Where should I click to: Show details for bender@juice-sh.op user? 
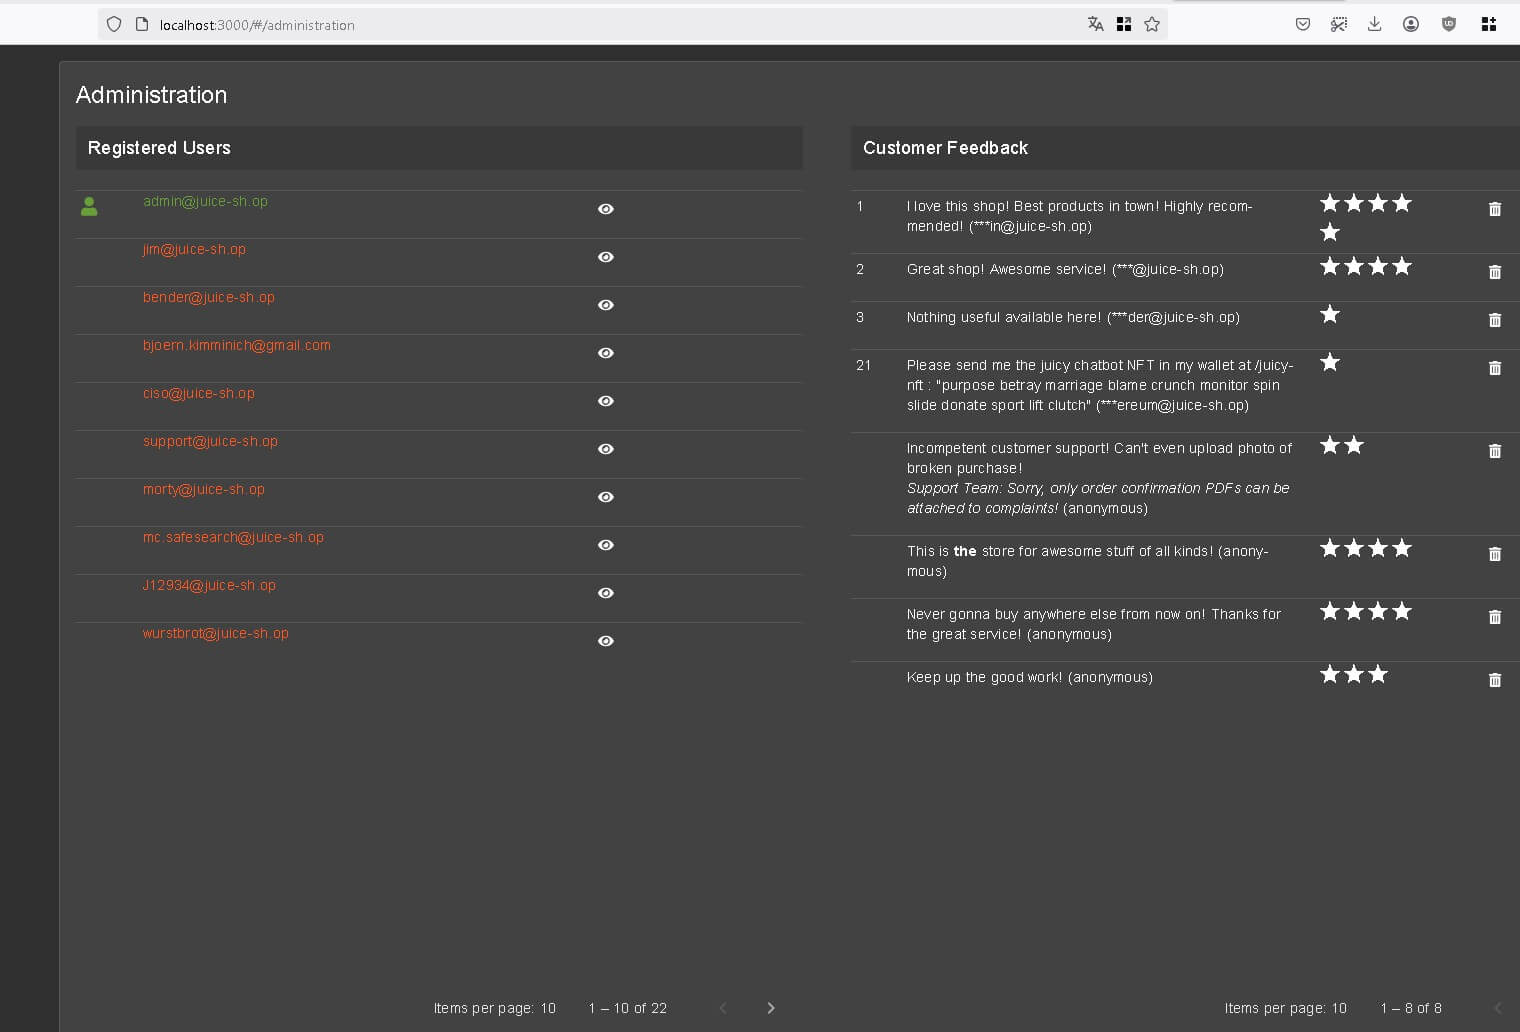click(x=605, y=305)
